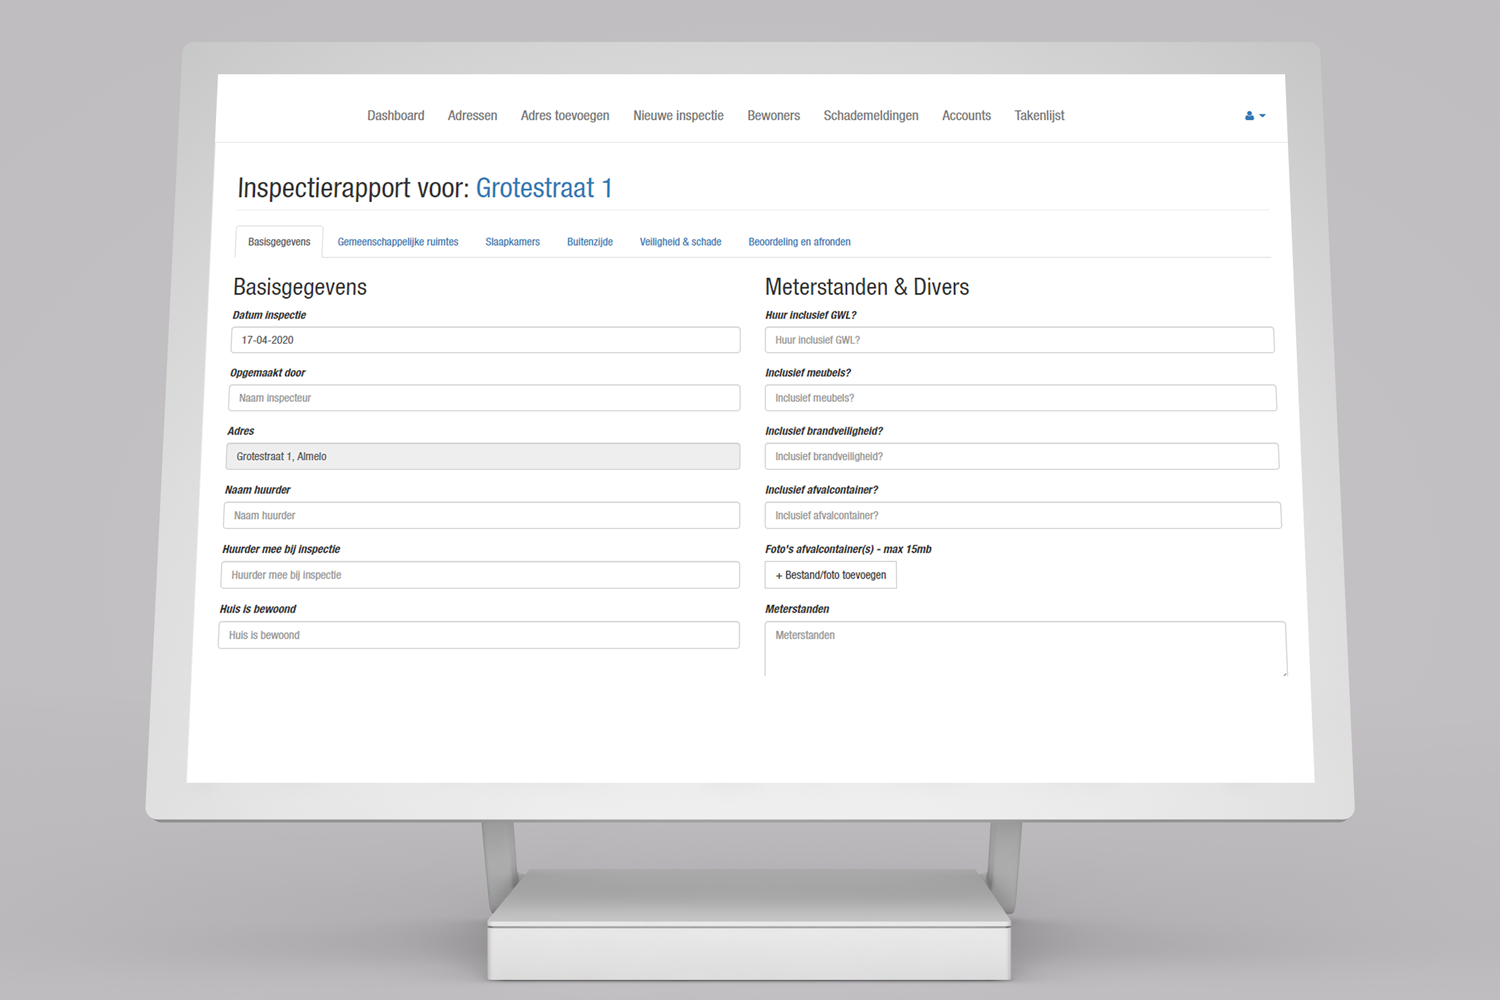This screenshot has width=1500, height=1000.
Task: Click into the Meterstanden text area
Action: pos(1024,648)
